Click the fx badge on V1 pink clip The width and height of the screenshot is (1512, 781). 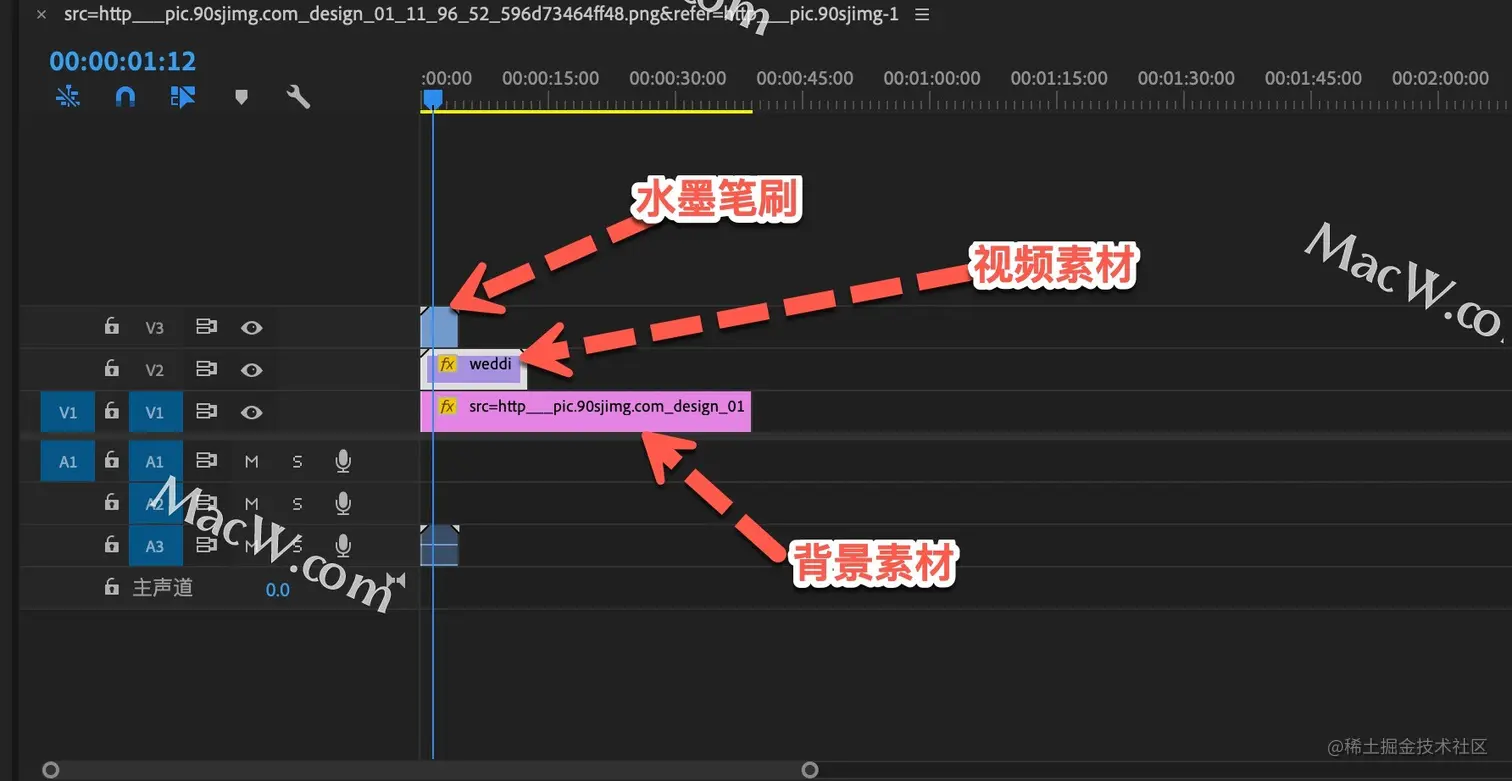(448, 407)
